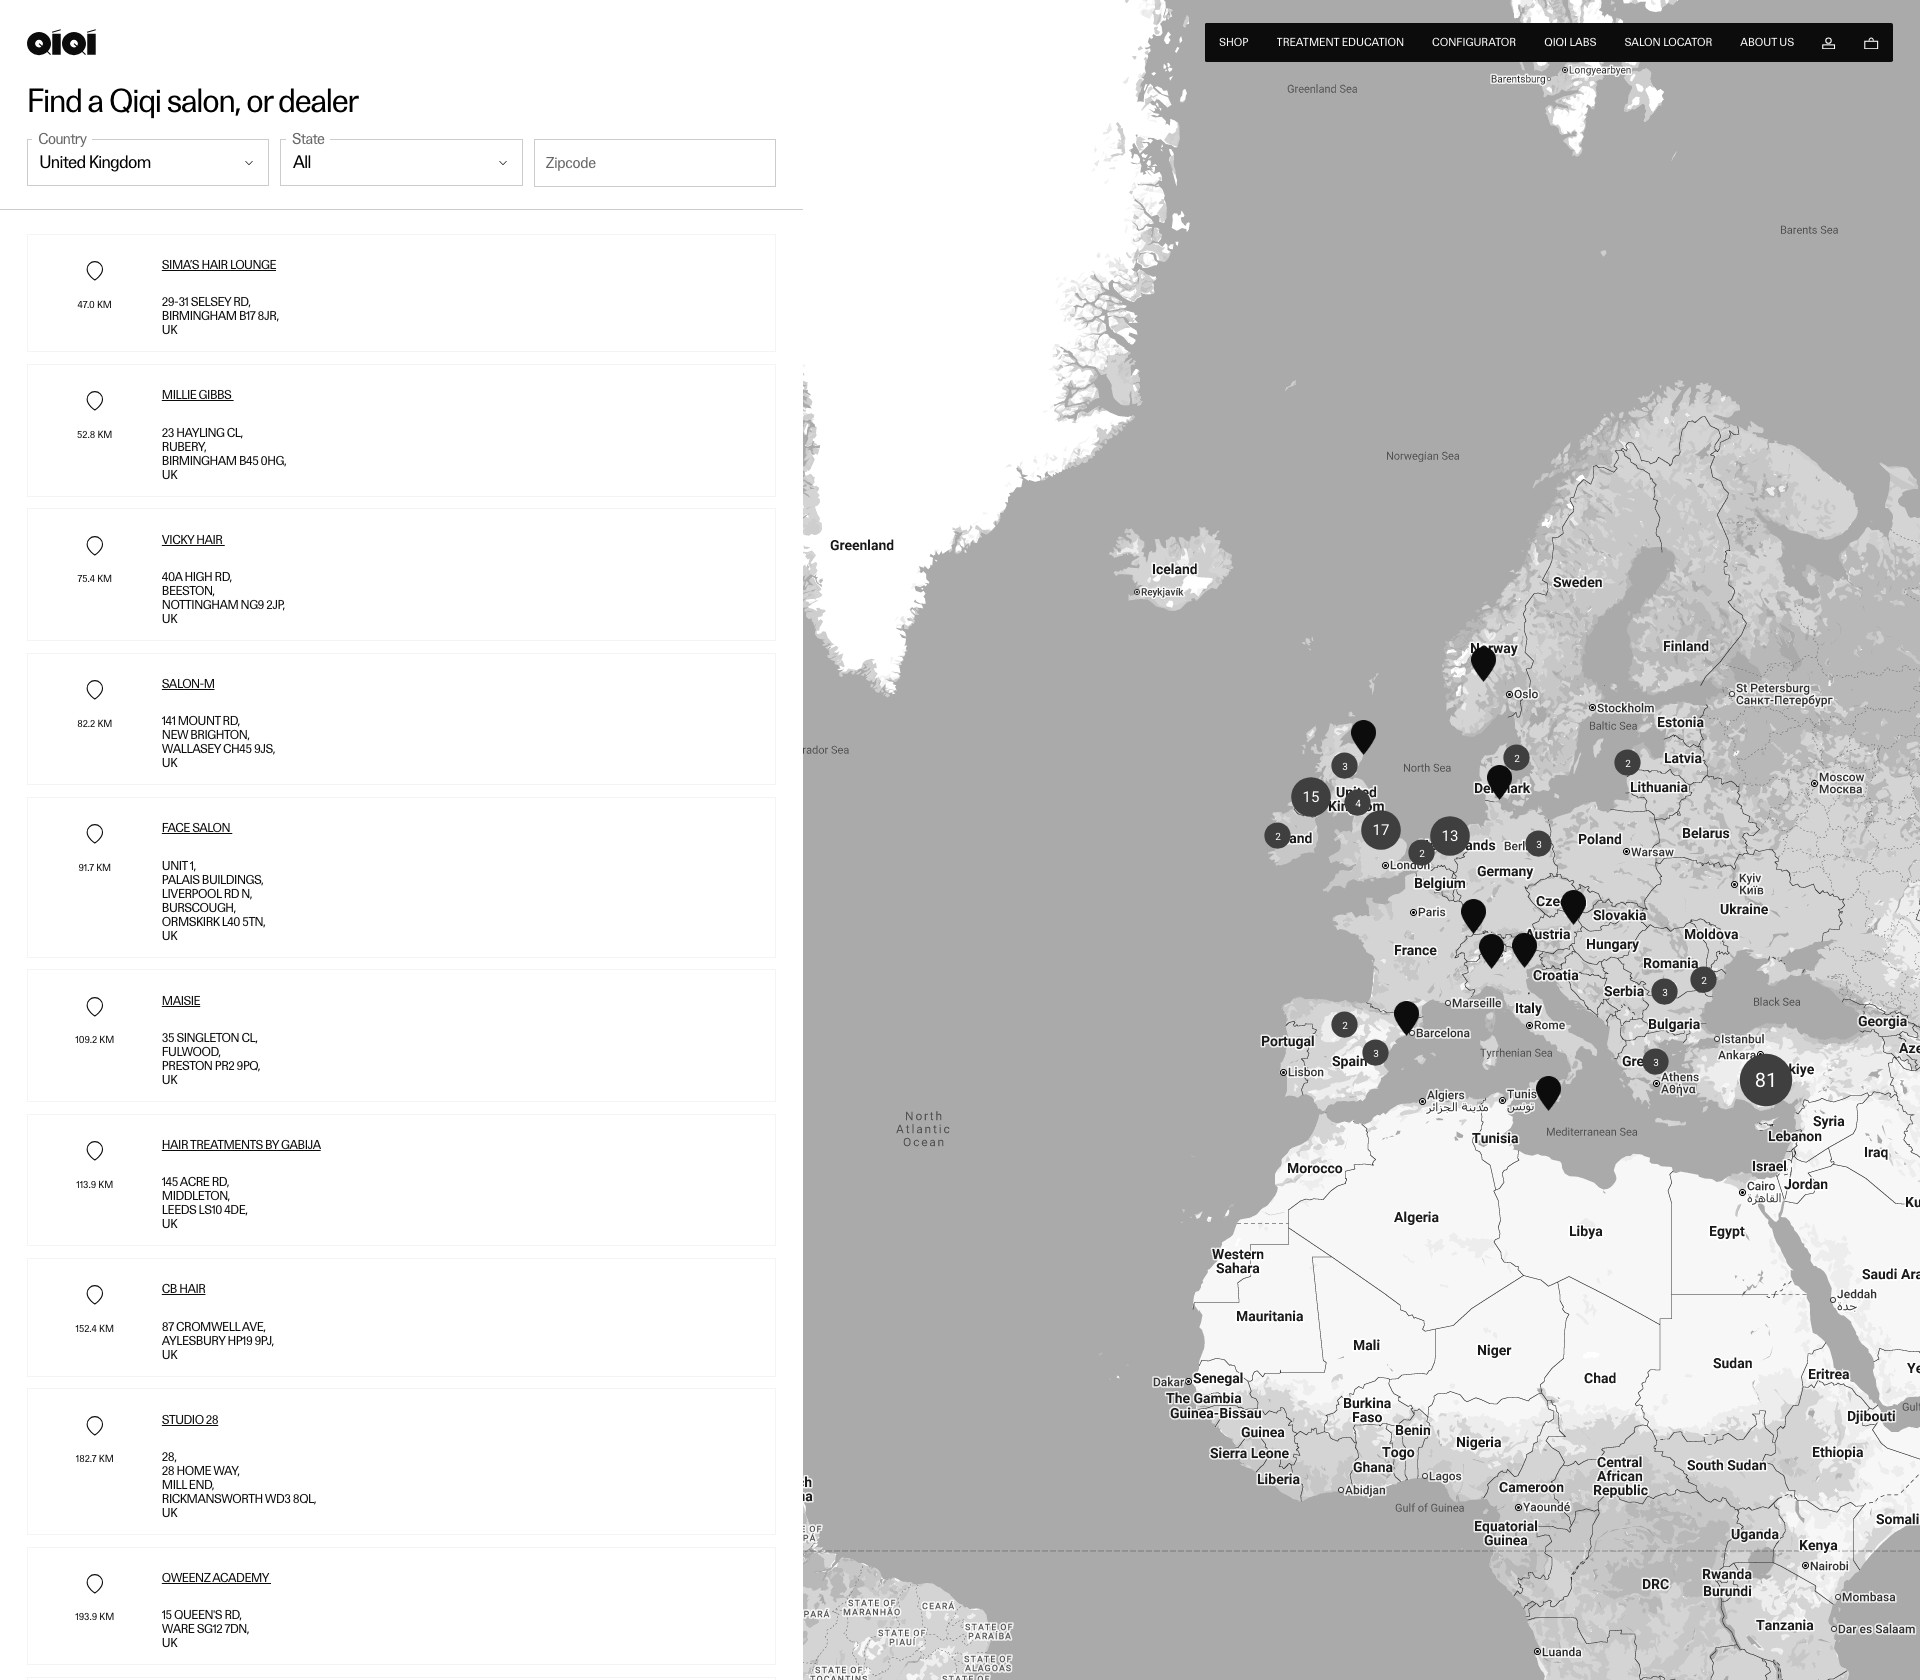This screenshot has width=1920, height=1680.
Task: Open the Shop menu item
Action: 1233,42
